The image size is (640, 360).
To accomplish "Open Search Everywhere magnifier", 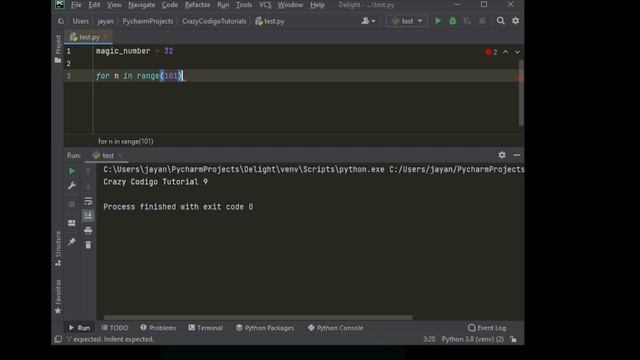I will 500,21.
